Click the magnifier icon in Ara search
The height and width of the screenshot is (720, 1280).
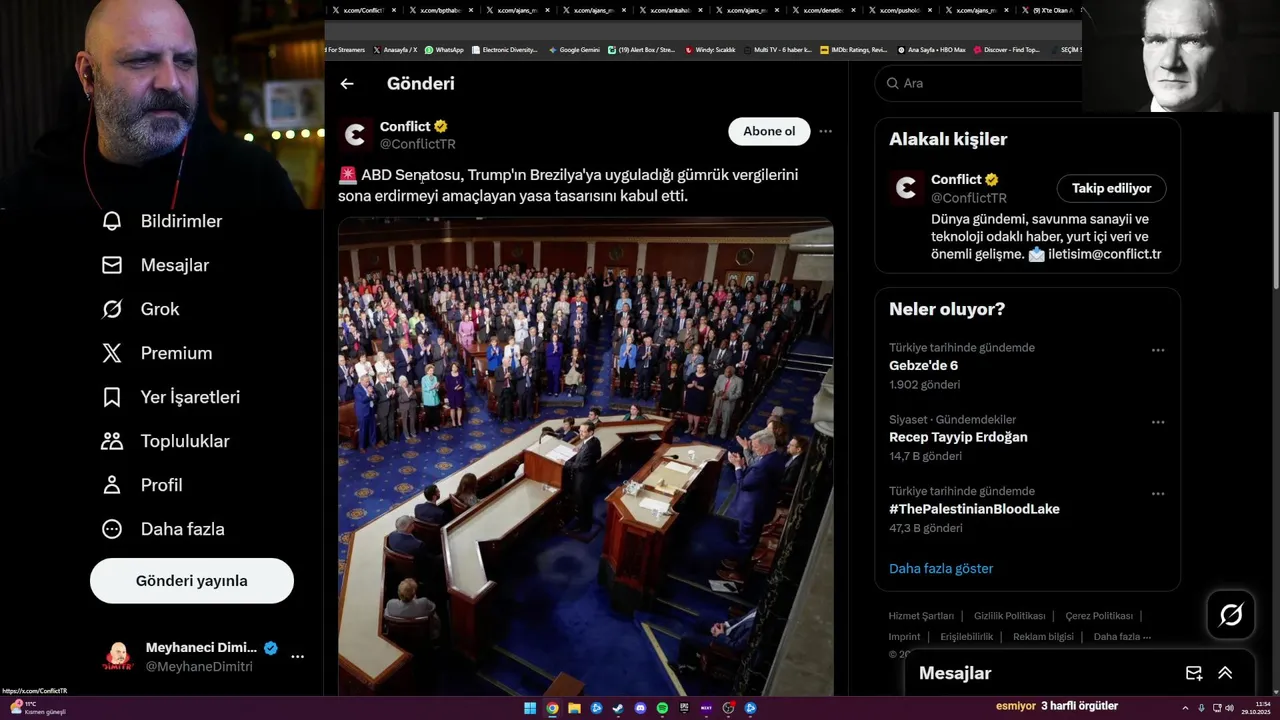coord(892,83)
